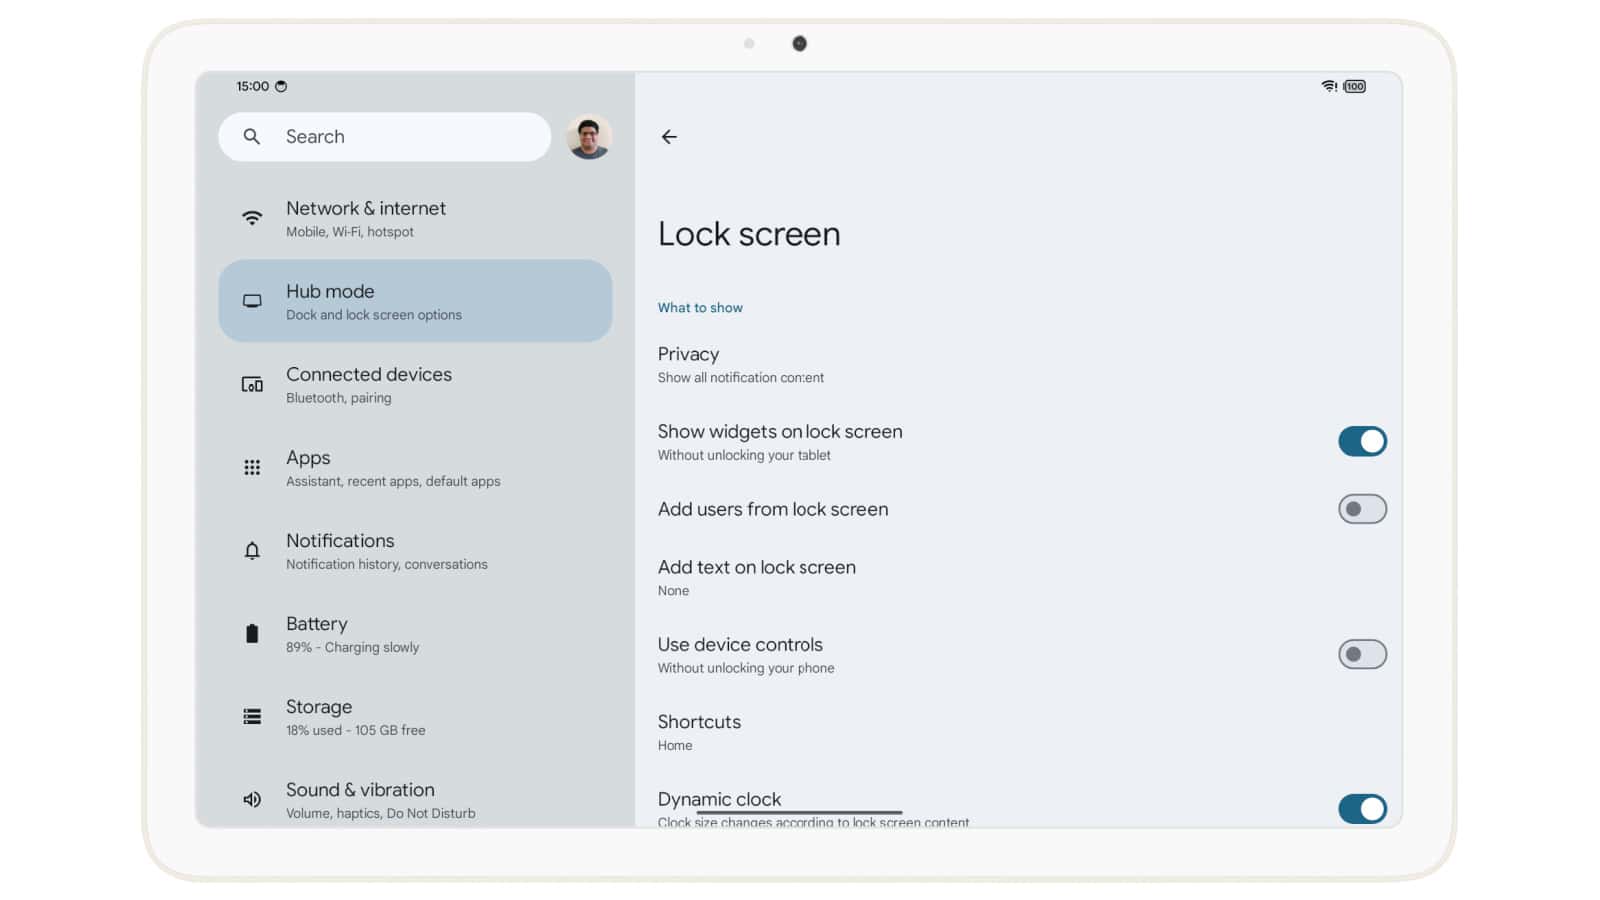Viewport: 1600px width, 900px height.
Task: Click the Apps grid icon
Action: tap(252, 467)
